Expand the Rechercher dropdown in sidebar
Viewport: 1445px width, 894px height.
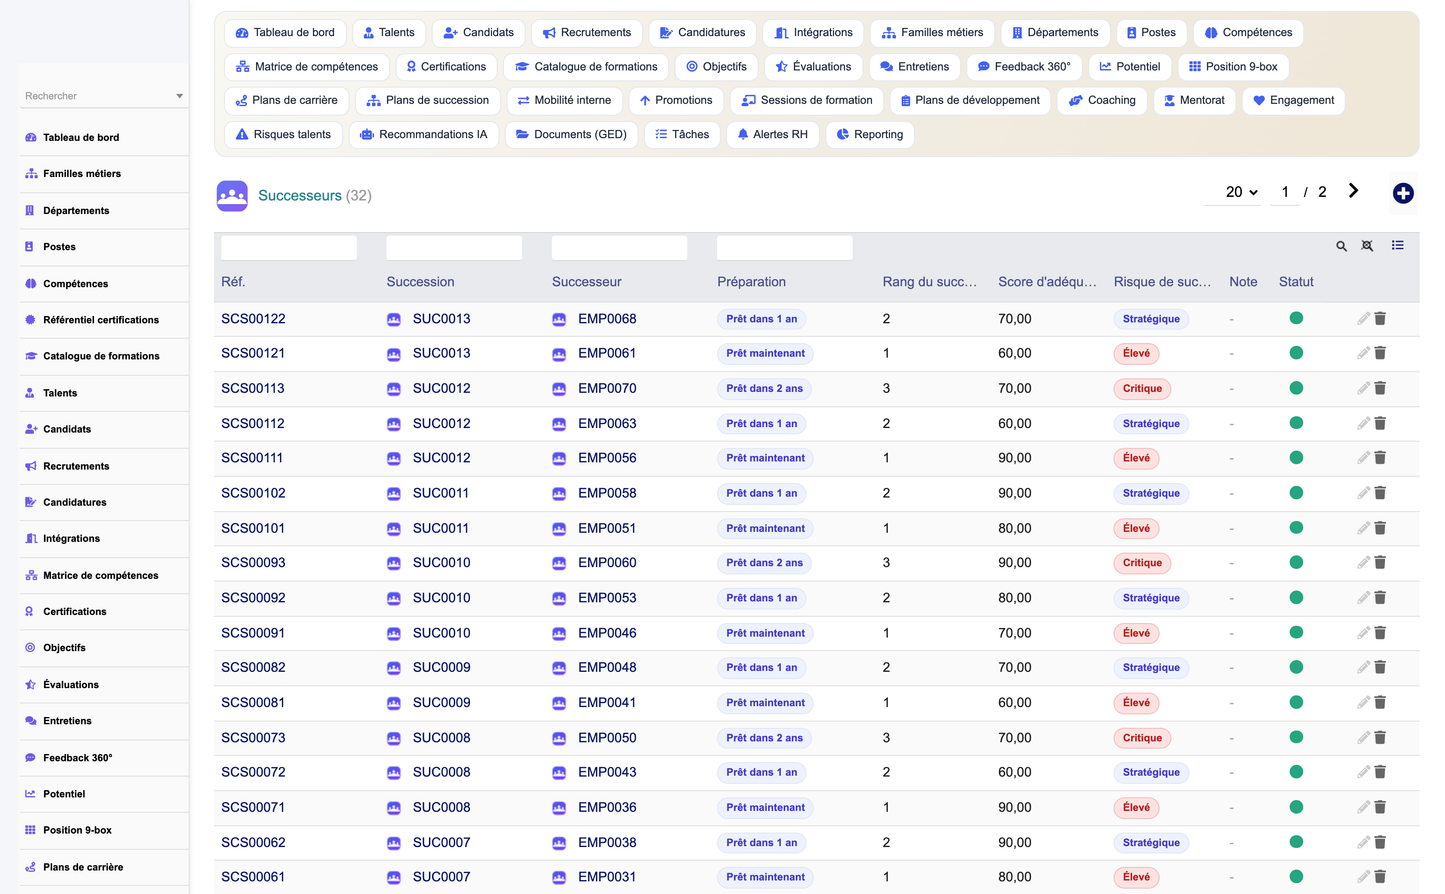pos(179,96)
